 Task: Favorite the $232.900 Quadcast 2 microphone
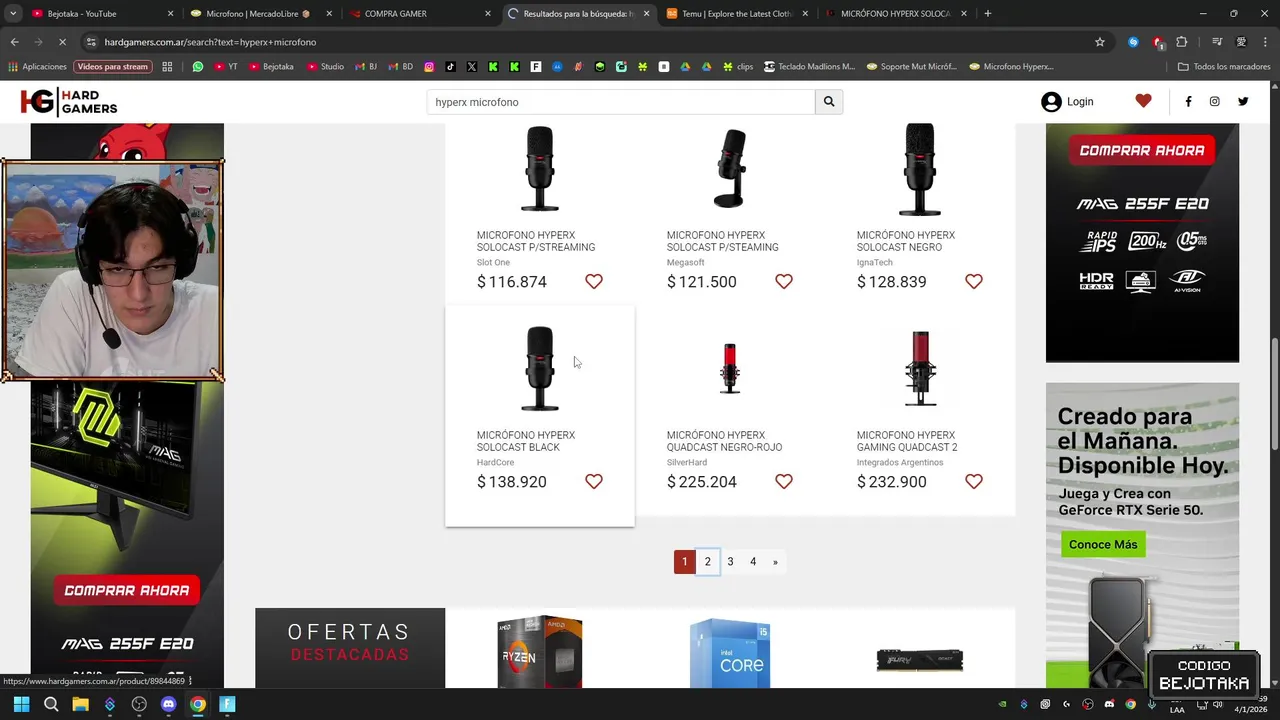coord(974,482)
